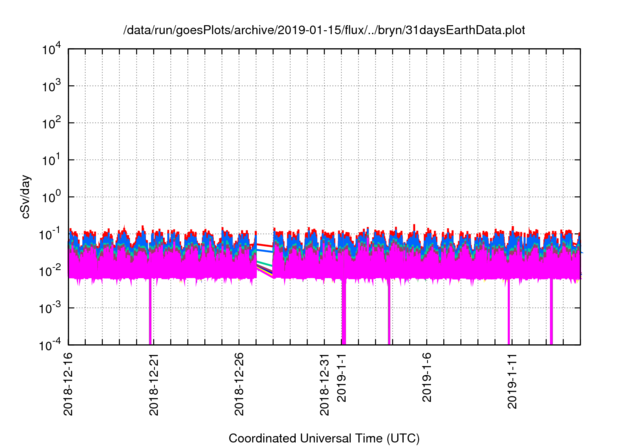Click the y-axis tick label, 10 to the 0
640x448 pixels.
[51, 197]
